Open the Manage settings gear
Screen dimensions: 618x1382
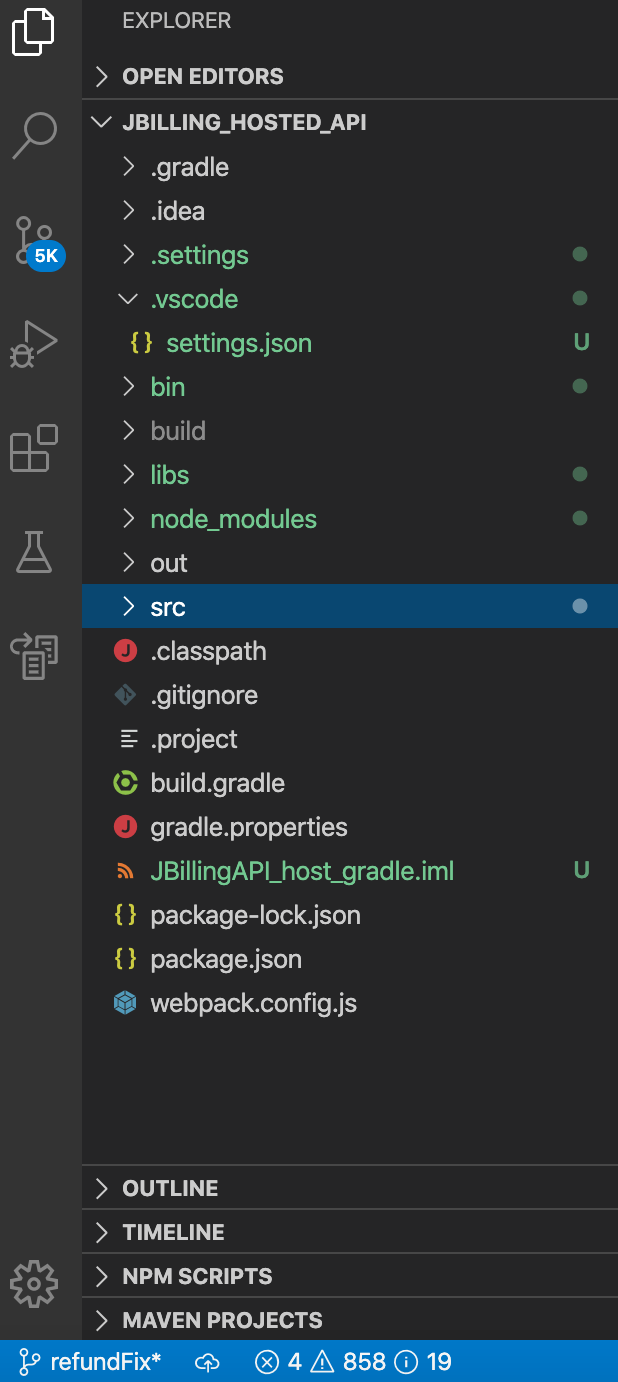click(35, 1284)
